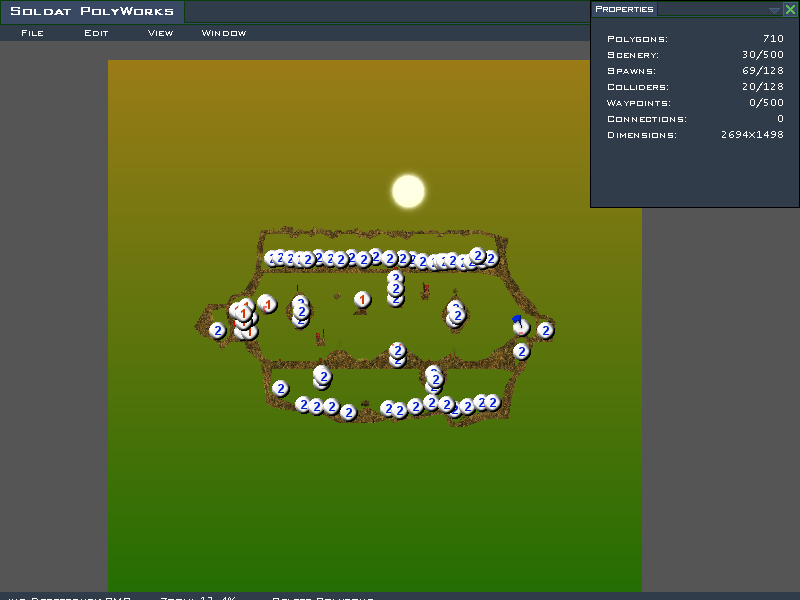800x600 pixels.
Task: Click the Polygons count 710 in Properties
Action: click(x=773, y=39)
